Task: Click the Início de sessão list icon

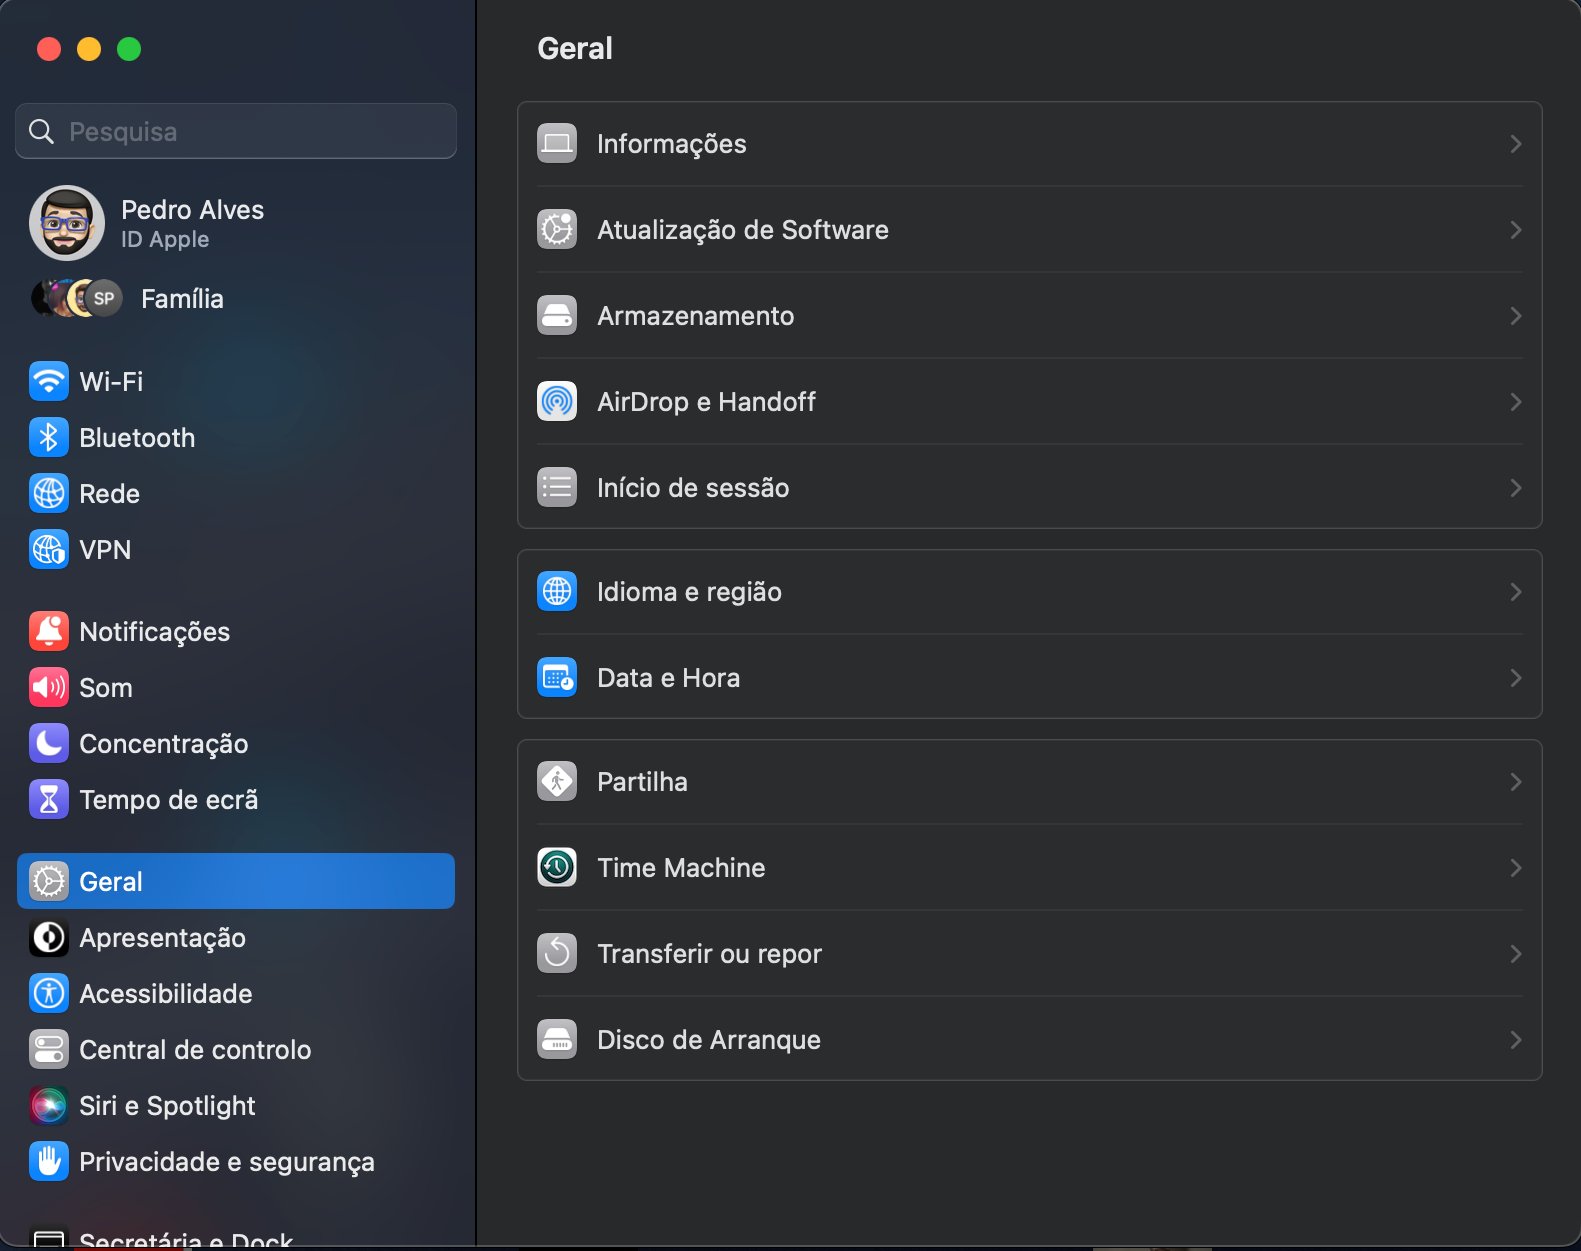Action: [557, 487]
